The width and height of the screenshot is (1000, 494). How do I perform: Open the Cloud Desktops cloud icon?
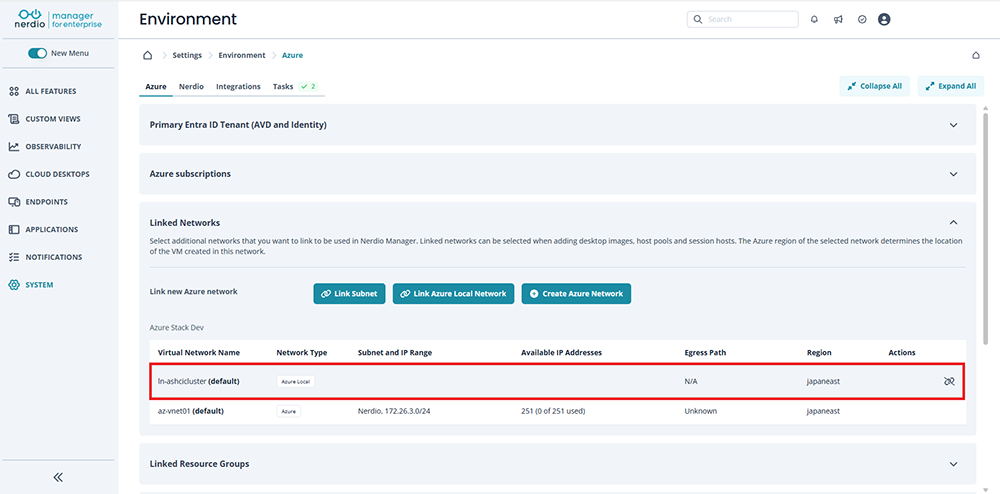(14, 174)
